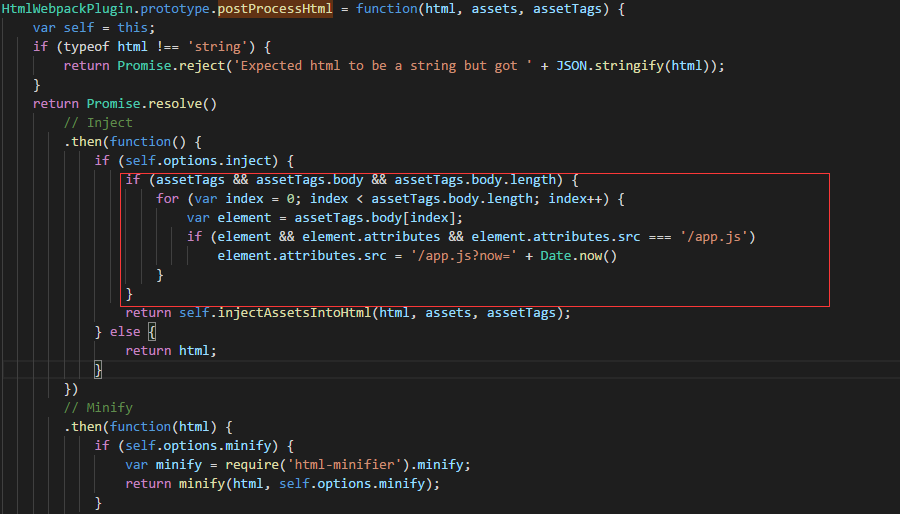Click the '// Inject' comment

pyautogui.click(x=98, y=122)
